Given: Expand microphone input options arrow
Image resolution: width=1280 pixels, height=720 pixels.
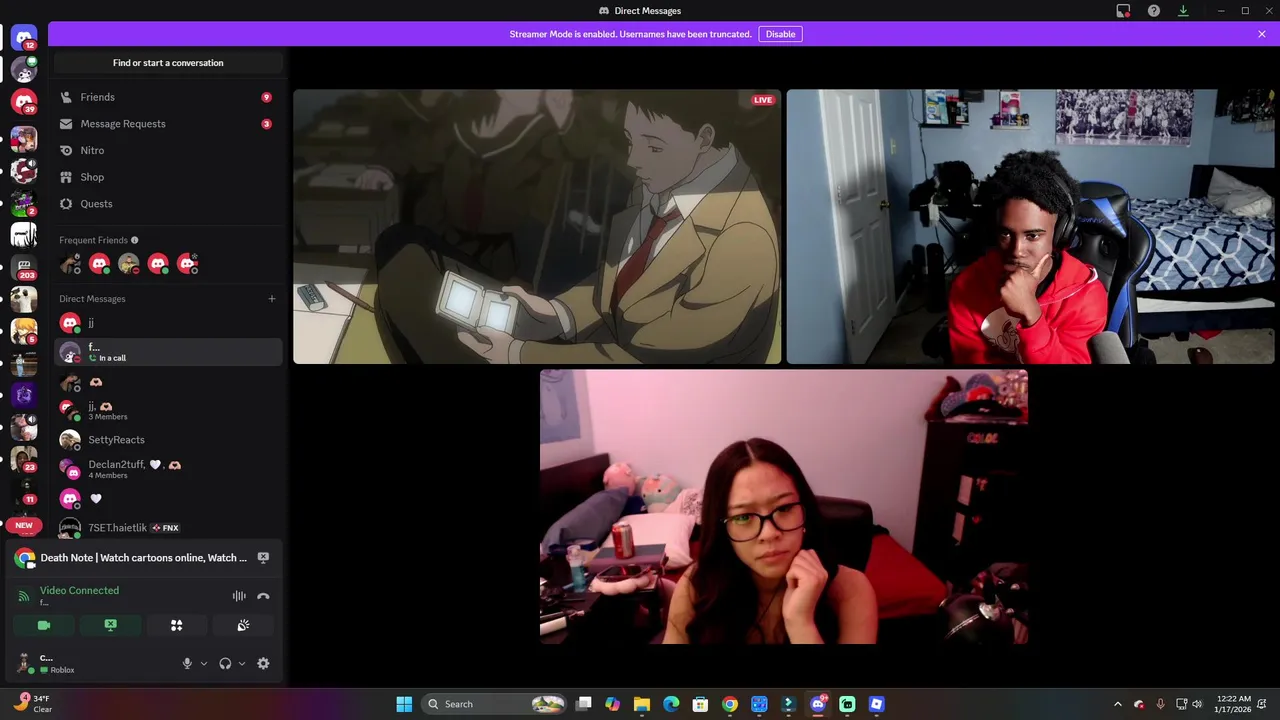Looking at the screenshot, I should 204,664.
